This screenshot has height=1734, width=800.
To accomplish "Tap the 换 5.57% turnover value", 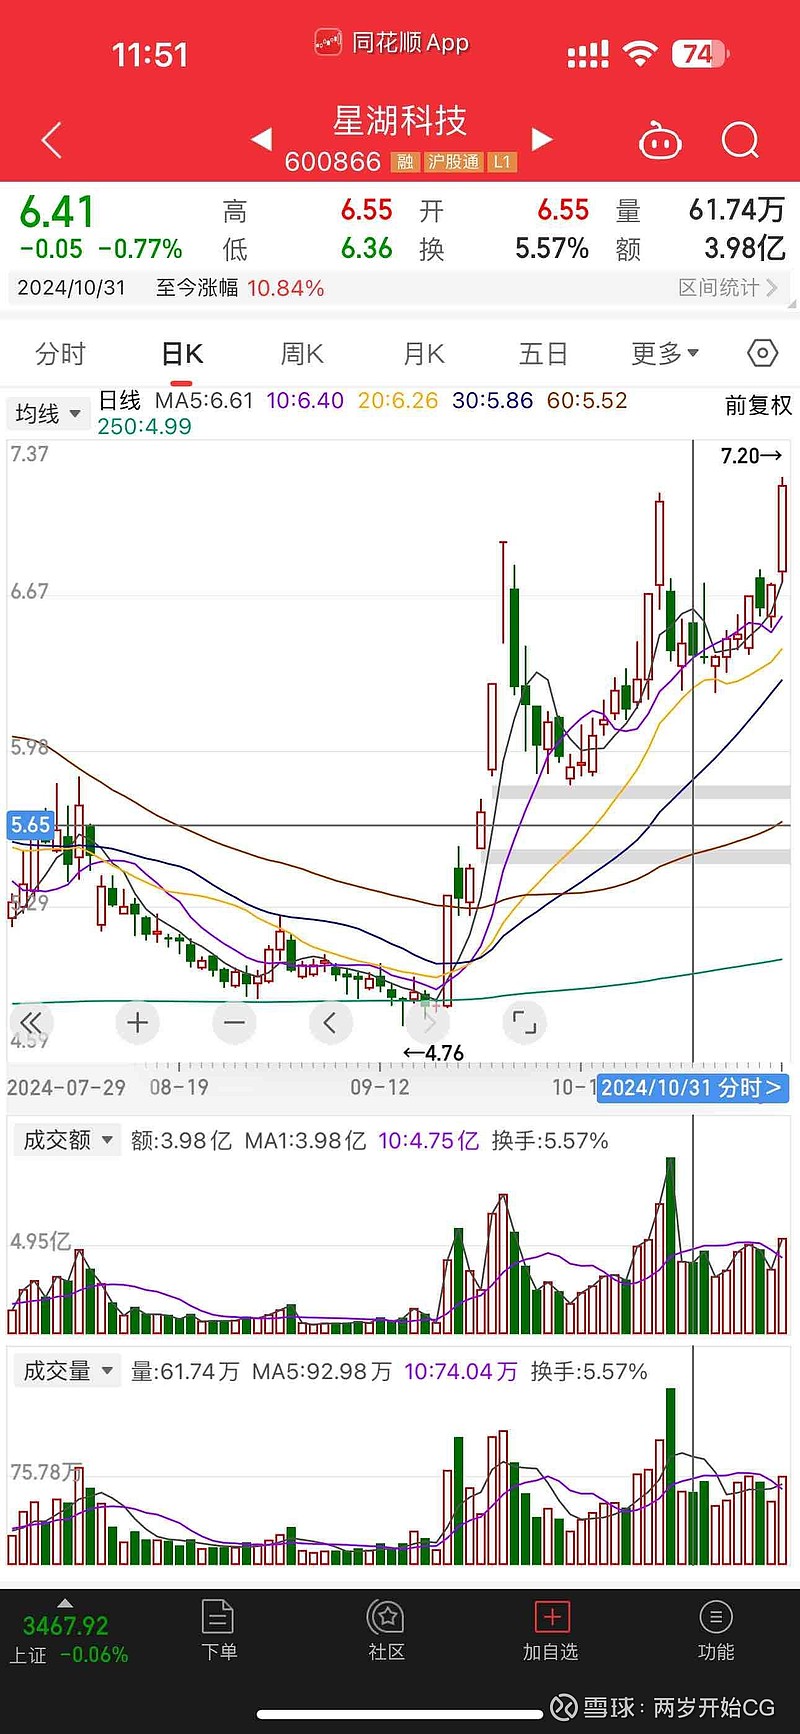I will pyautogui.click(x=552, y=249).
